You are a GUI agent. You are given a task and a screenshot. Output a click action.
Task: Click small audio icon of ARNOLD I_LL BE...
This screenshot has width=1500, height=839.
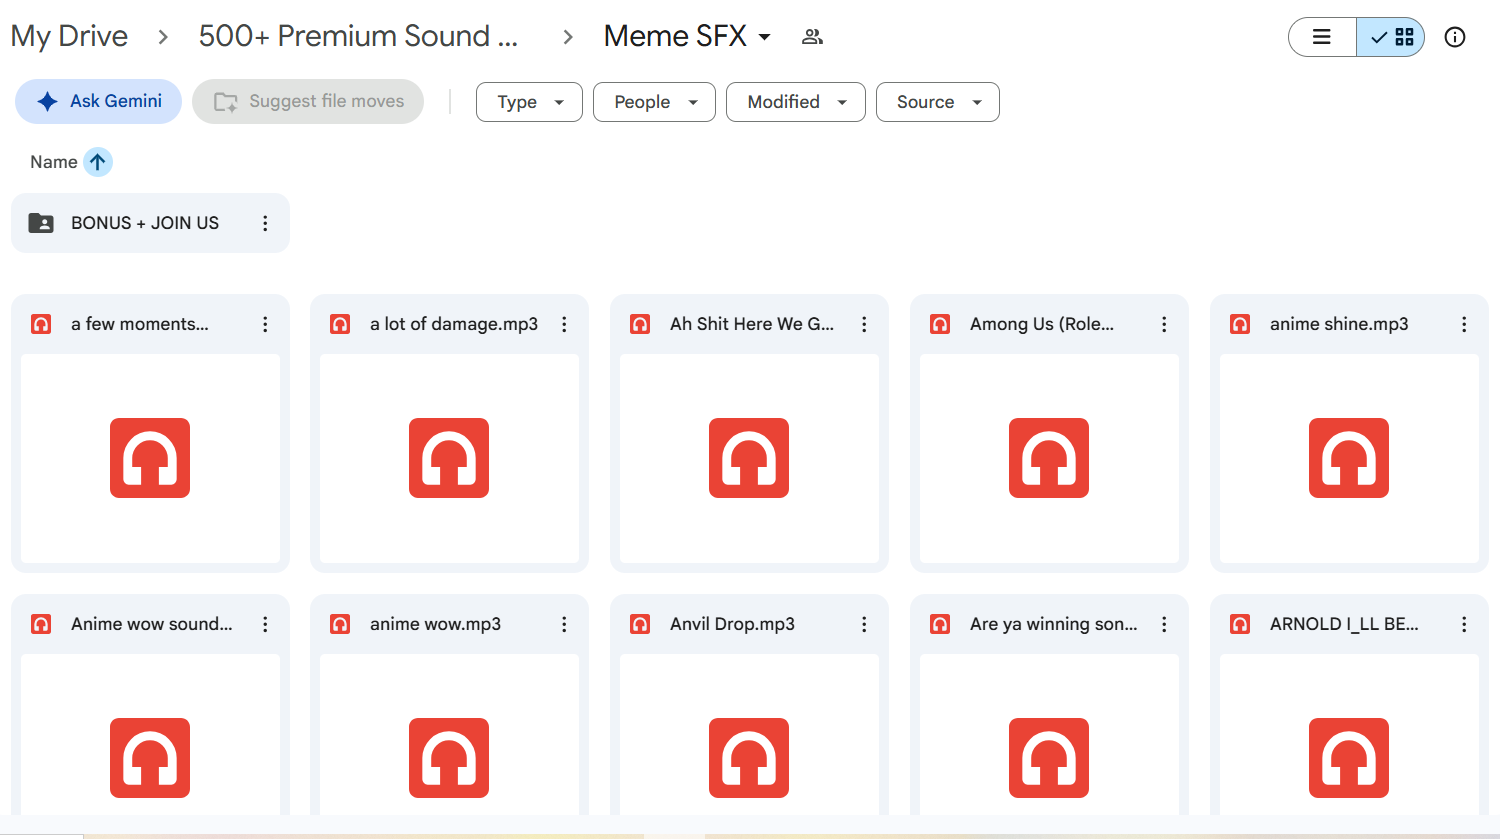(1240, 624)
